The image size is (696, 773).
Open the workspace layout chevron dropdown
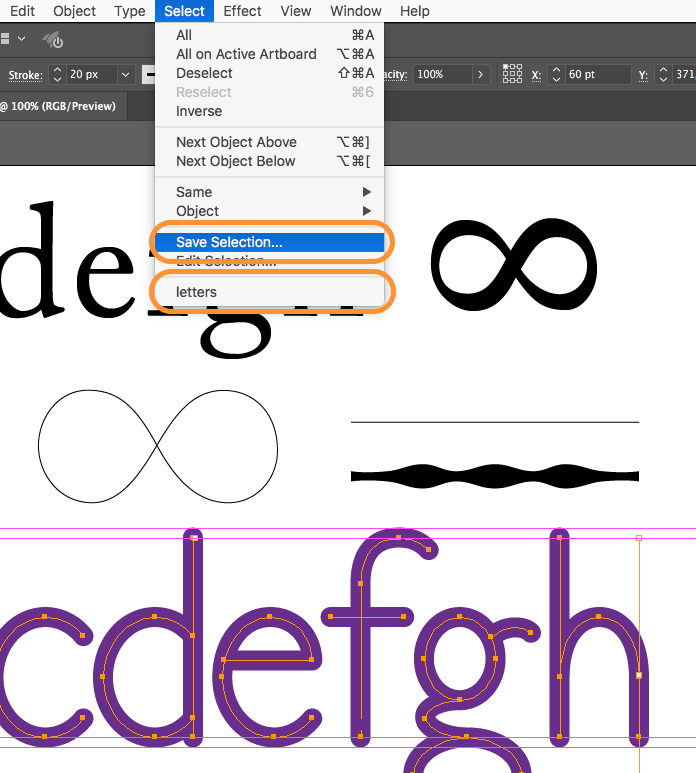tap(21, 38)
